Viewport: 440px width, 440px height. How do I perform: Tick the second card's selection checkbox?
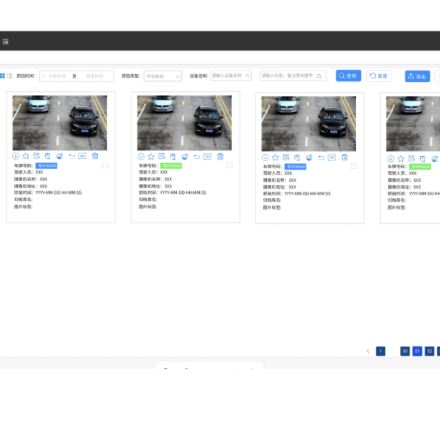pos(229,165)
